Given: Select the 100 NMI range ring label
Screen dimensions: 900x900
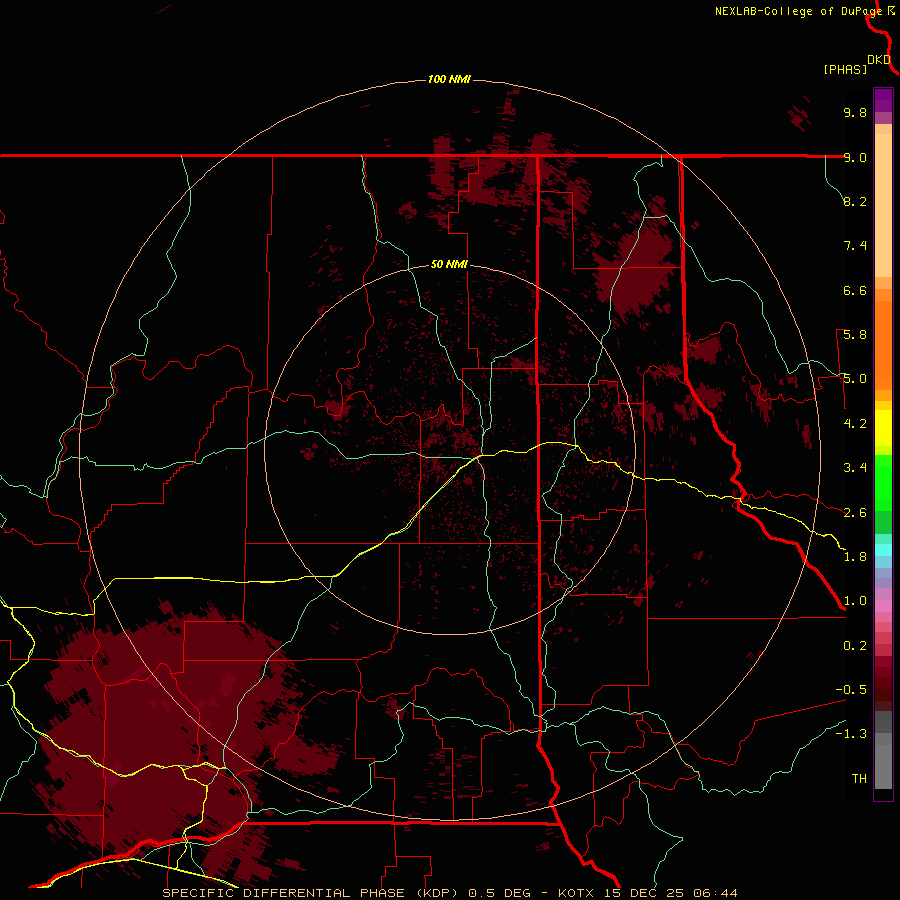Looking at the screenshot, I should coord(449,79).
